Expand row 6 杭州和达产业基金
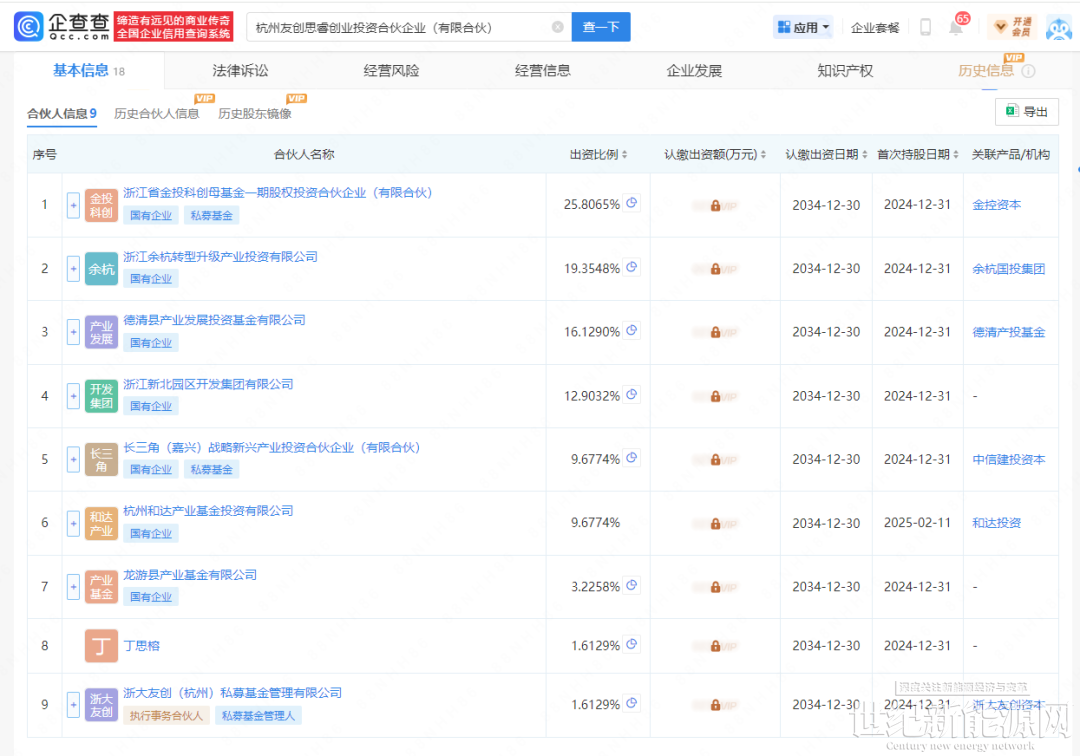This screenshot has height=756, width=1080. pyautogui.click(x=73, y=523)
